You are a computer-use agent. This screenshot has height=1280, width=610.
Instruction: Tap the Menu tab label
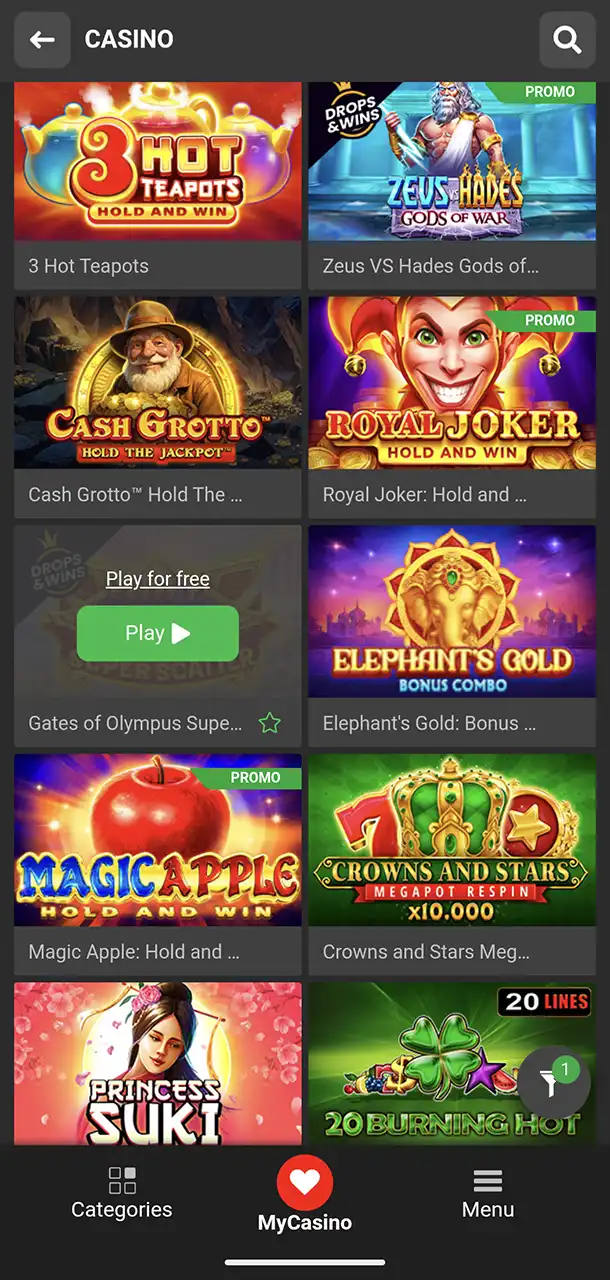coord(488,1210)
